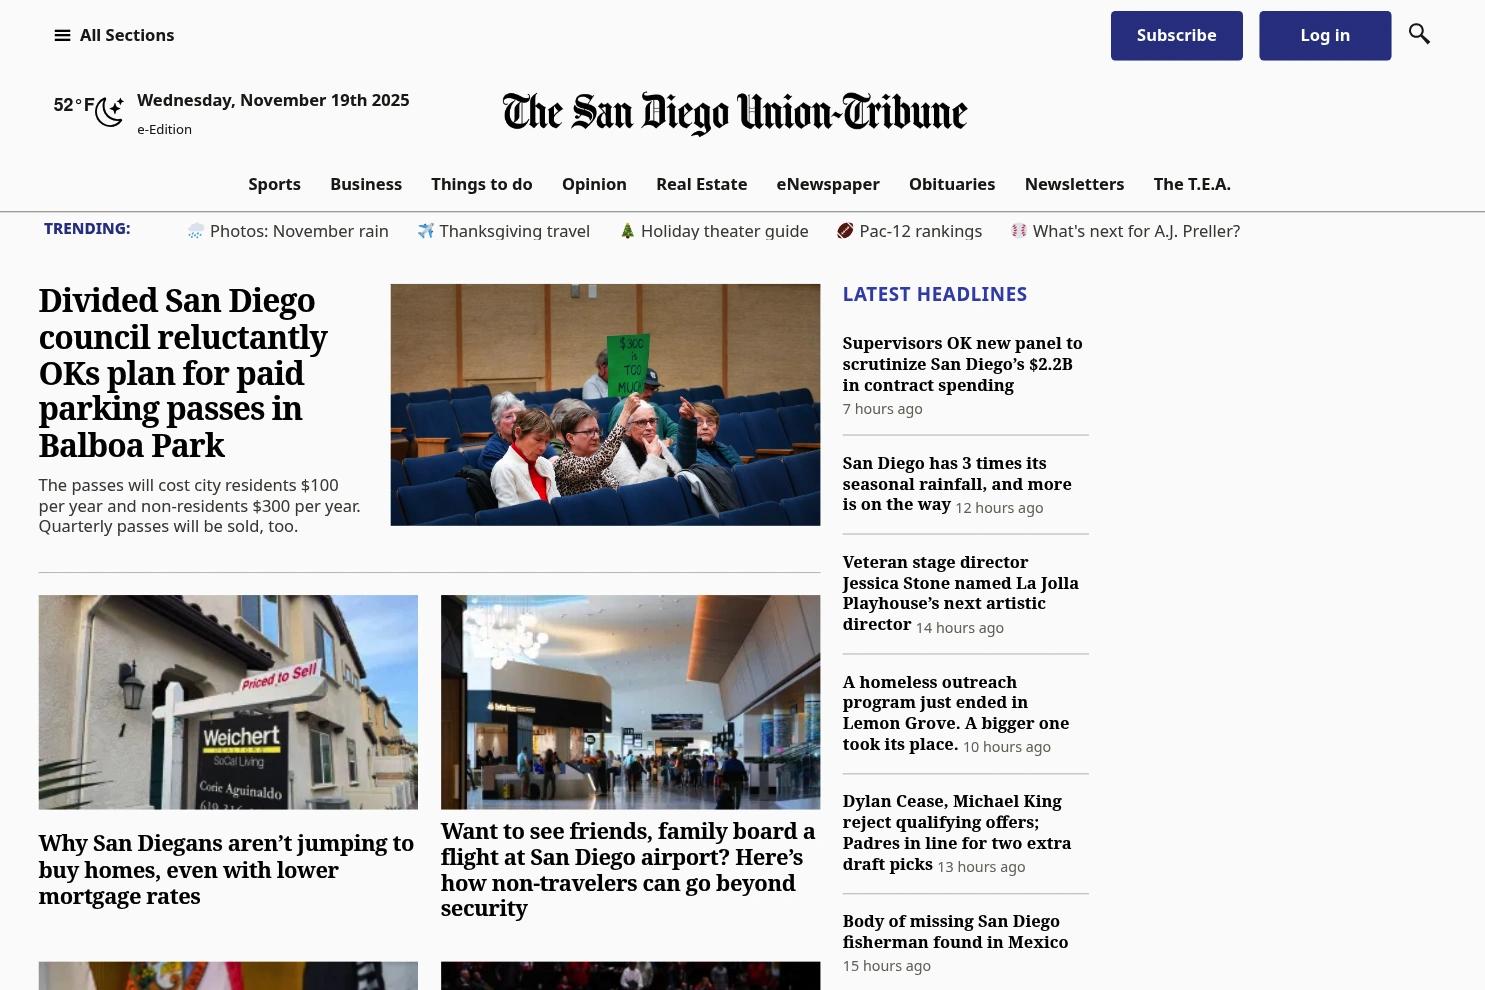
Task: Open the Business section
Action: click(366, 184)
